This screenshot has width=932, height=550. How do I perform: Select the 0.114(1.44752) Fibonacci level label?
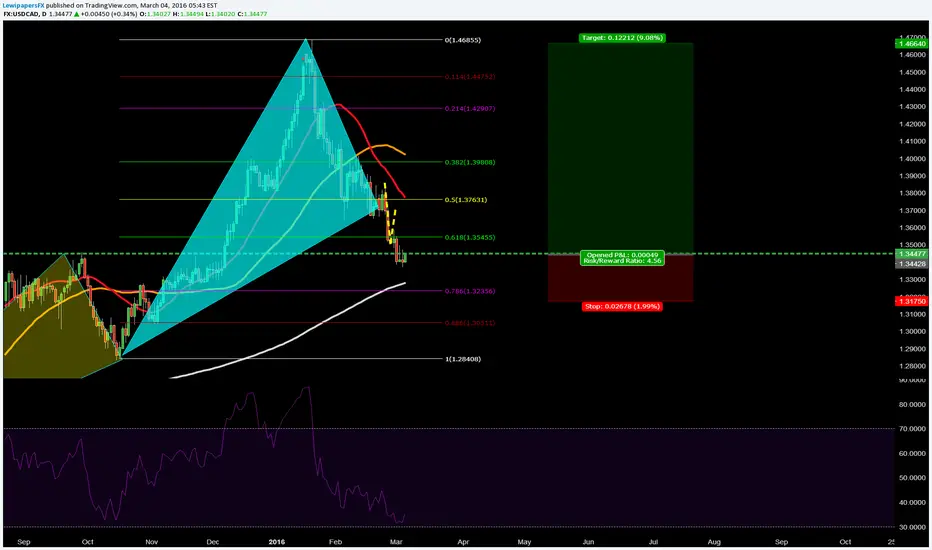tap(470, 77)
